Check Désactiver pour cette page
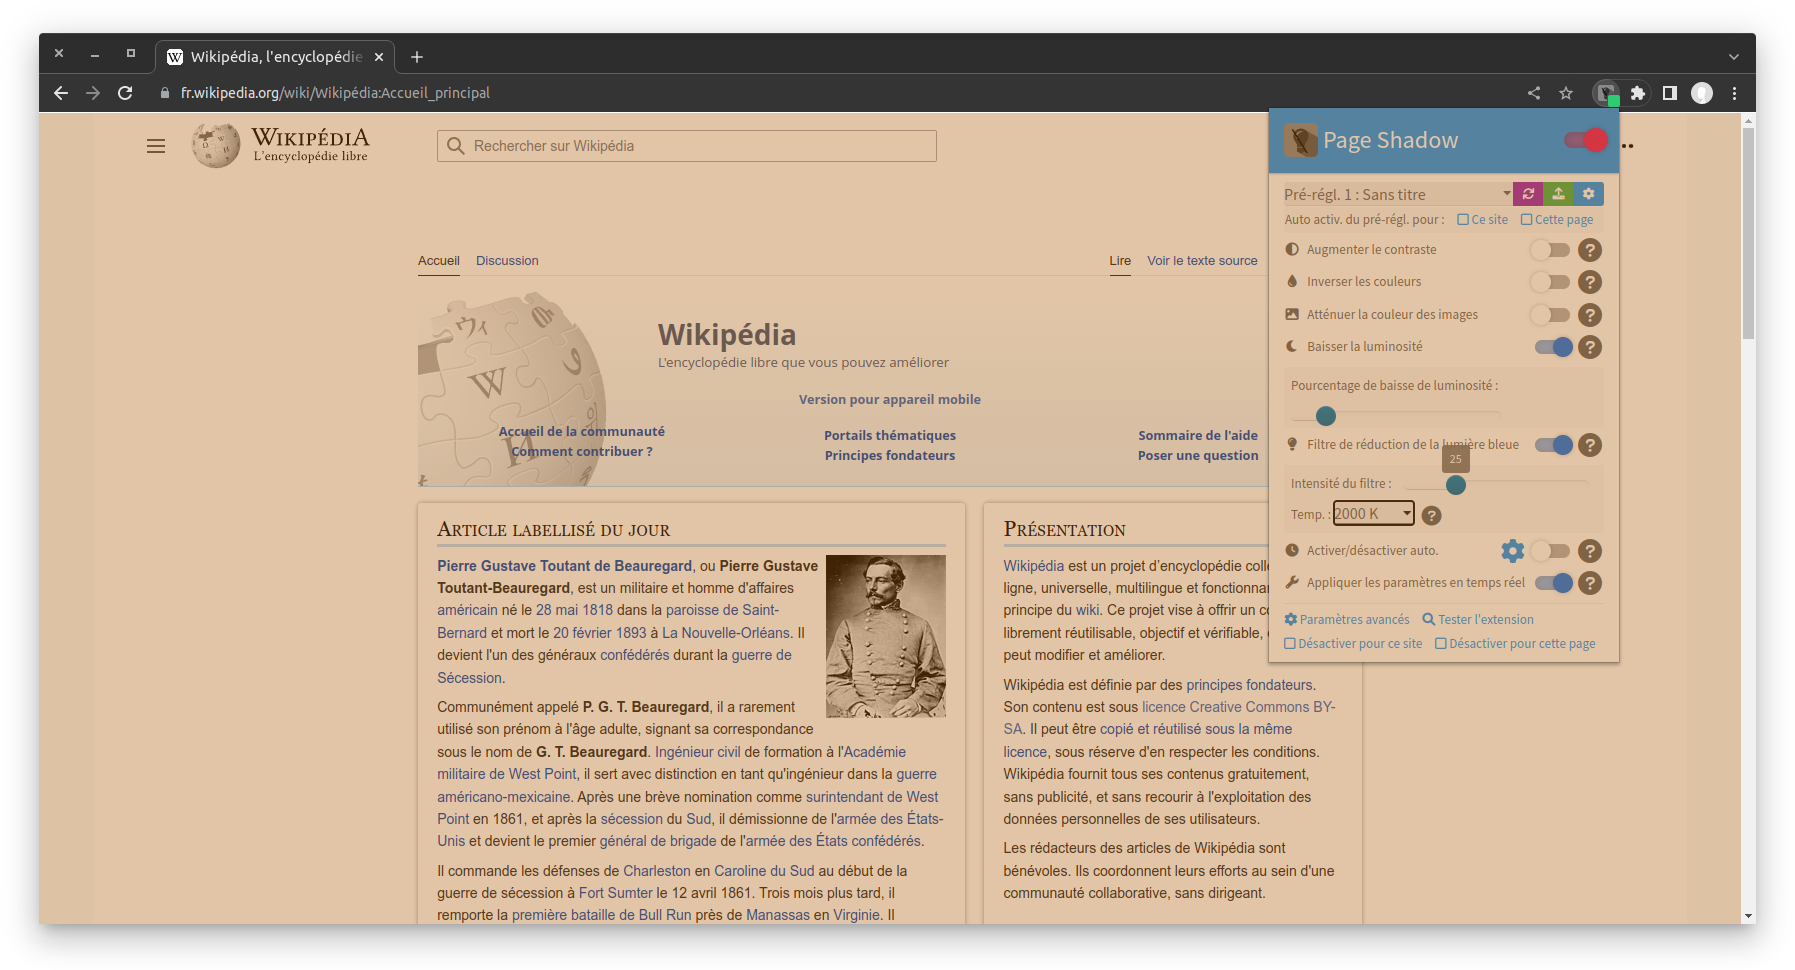Viewport: 1795px width, 970px height. coord(1441,644)
